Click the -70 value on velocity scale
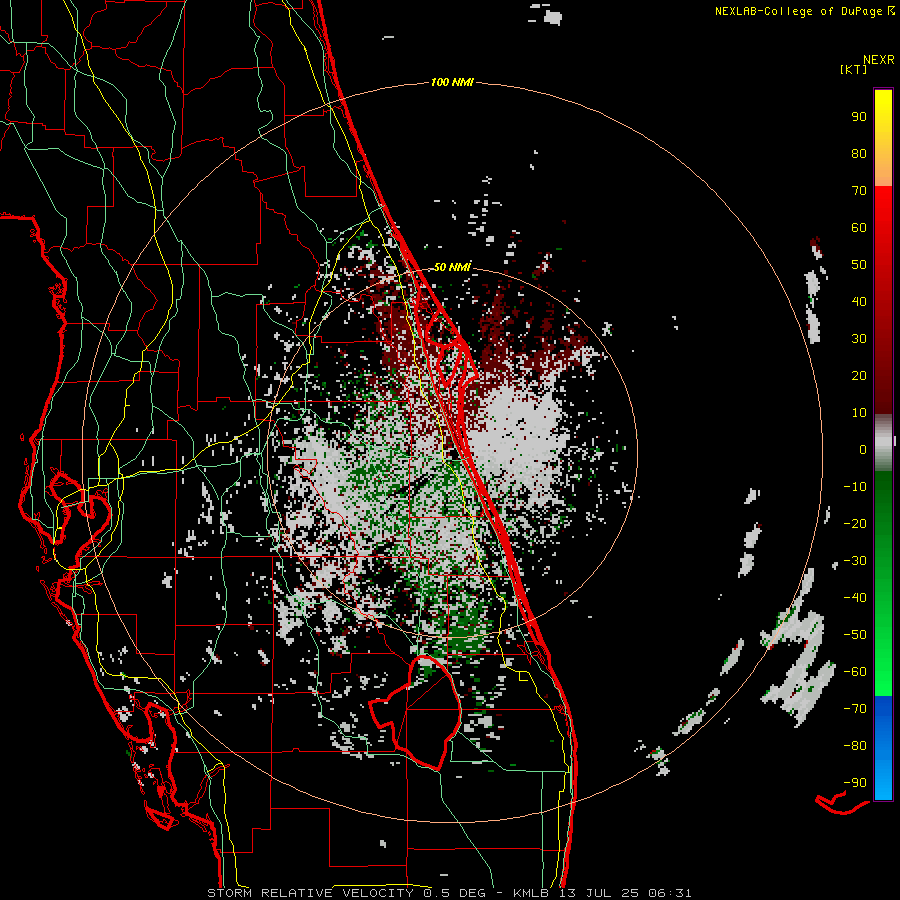The width and height of the screenshot is (900, 900). pos(855,709)
